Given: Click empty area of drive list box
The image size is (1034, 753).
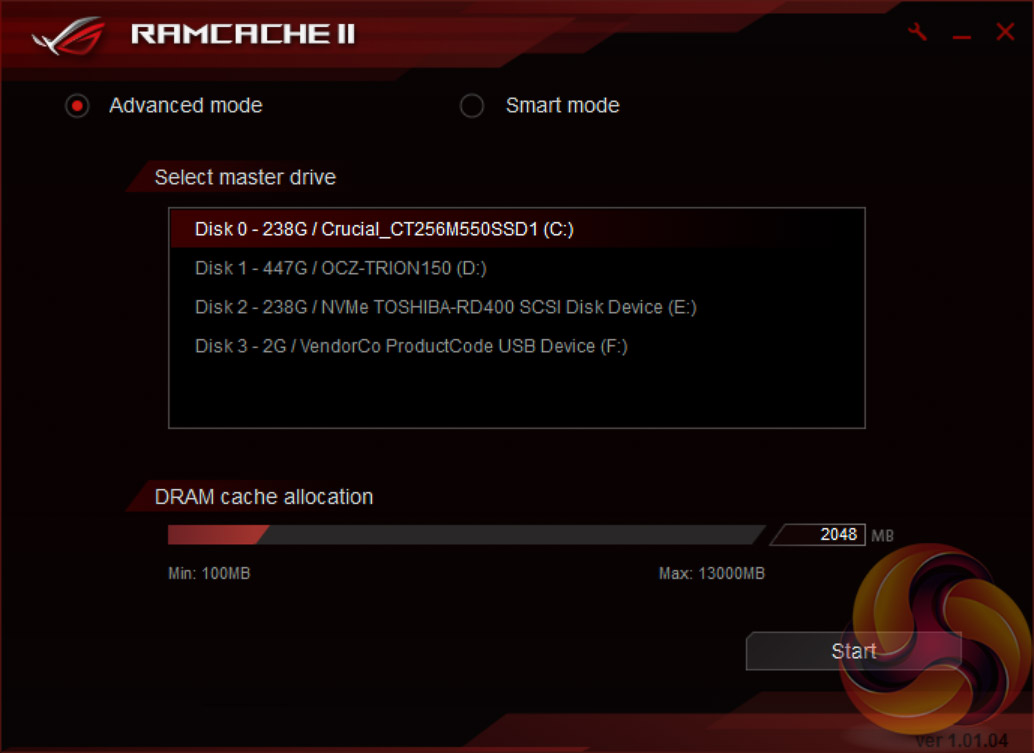Looking at the screenshot, I should (517, 396).
